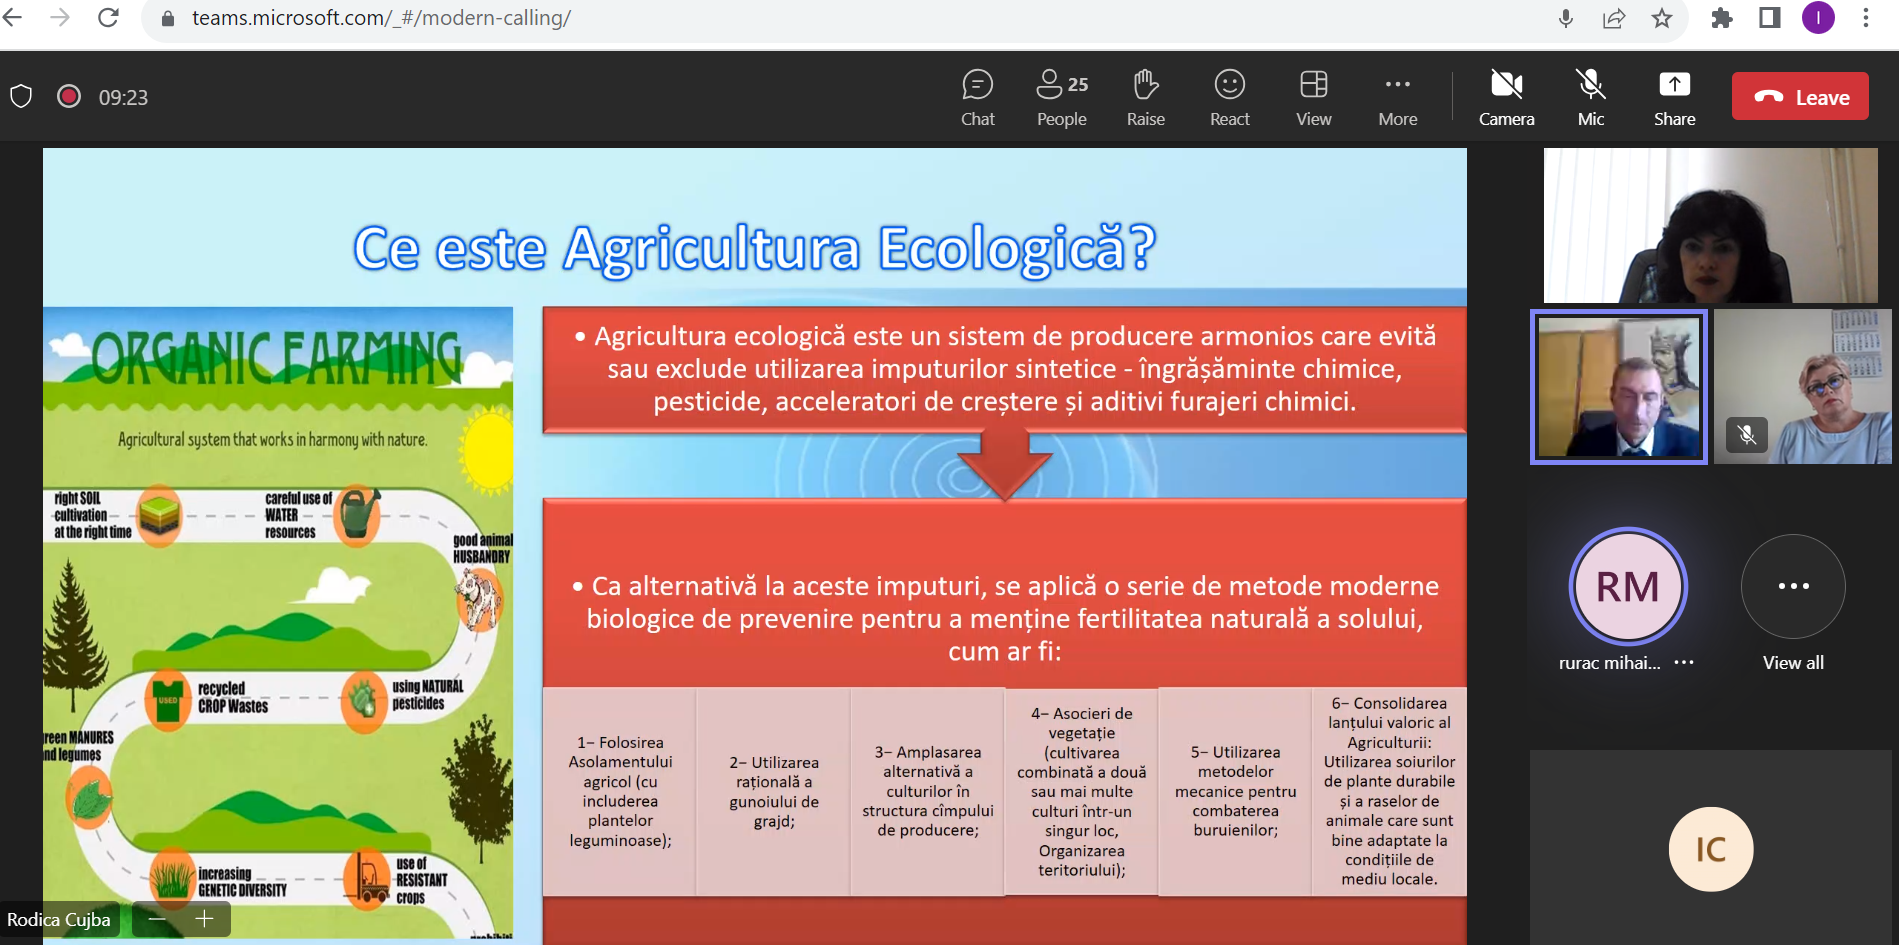Open the shield privacy icon
The width and height of the screenshot is (1899, 945).
click(21, 96)
